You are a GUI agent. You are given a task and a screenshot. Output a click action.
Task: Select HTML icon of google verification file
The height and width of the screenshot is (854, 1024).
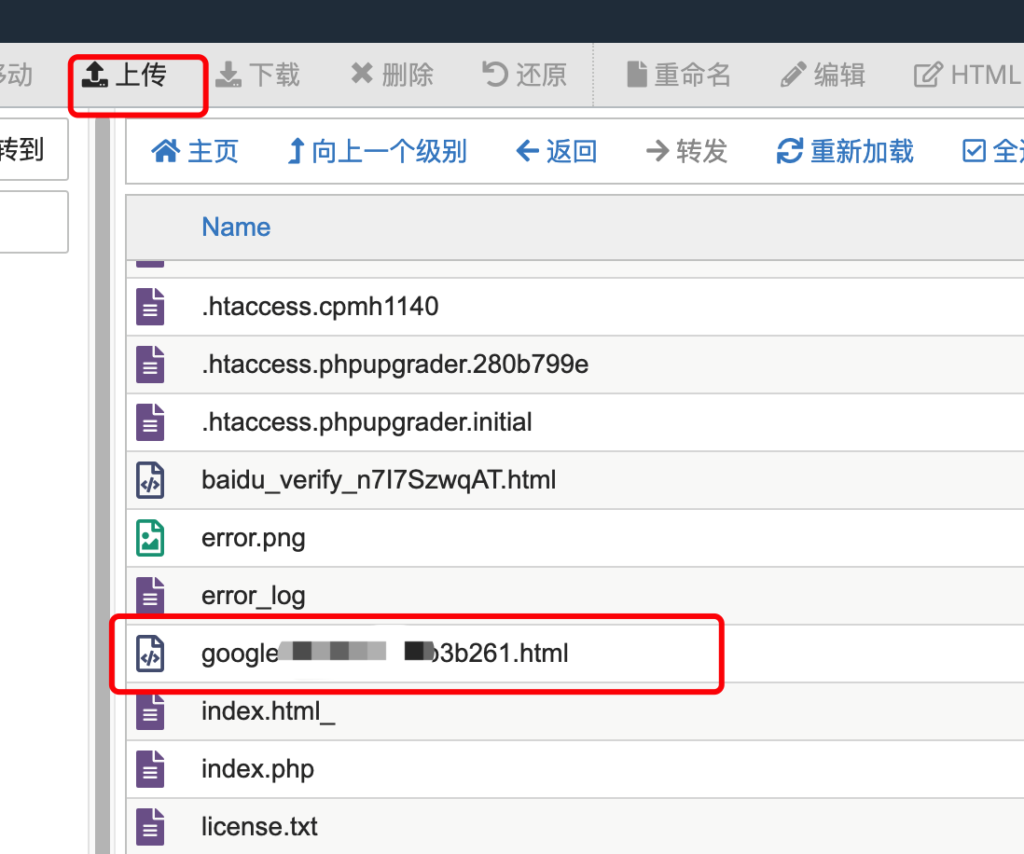tap(150, 654)
